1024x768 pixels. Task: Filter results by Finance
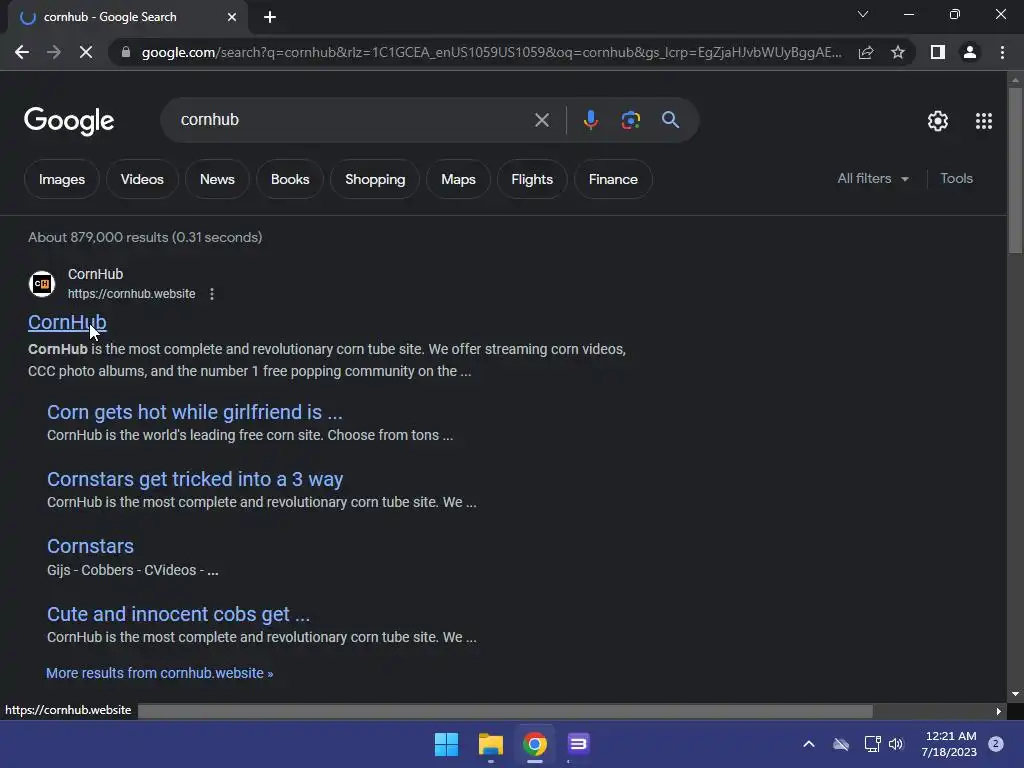pyautogui.click(x=613, y=179)
